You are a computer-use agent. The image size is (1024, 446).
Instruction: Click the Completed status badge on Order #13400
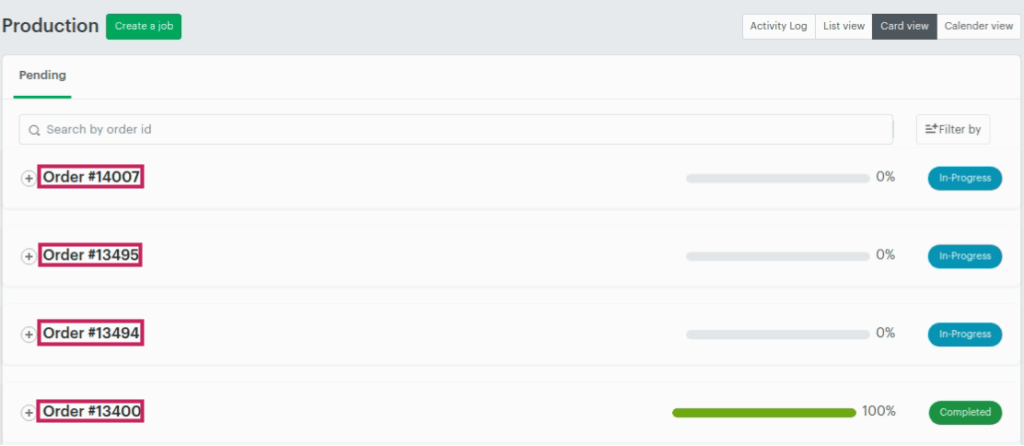pos(965,412)
